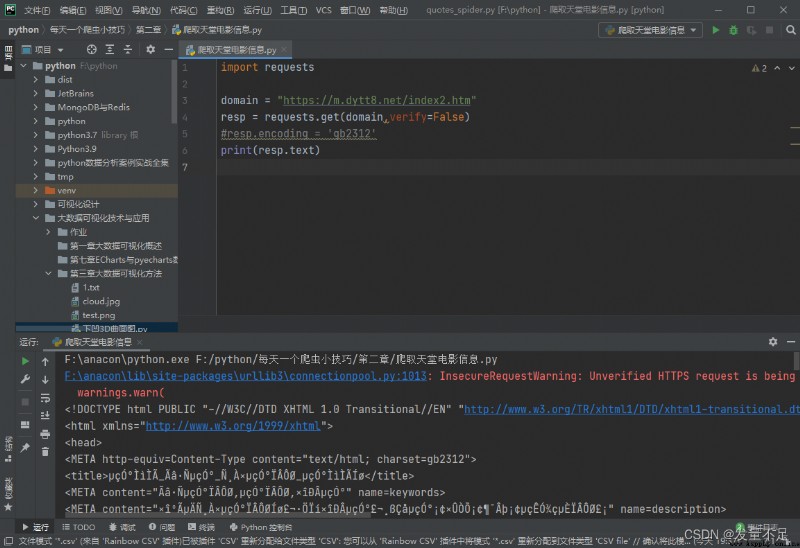Open the 文件(F) menu
This screenshot has height=548, width=800.
coord(37,10)
